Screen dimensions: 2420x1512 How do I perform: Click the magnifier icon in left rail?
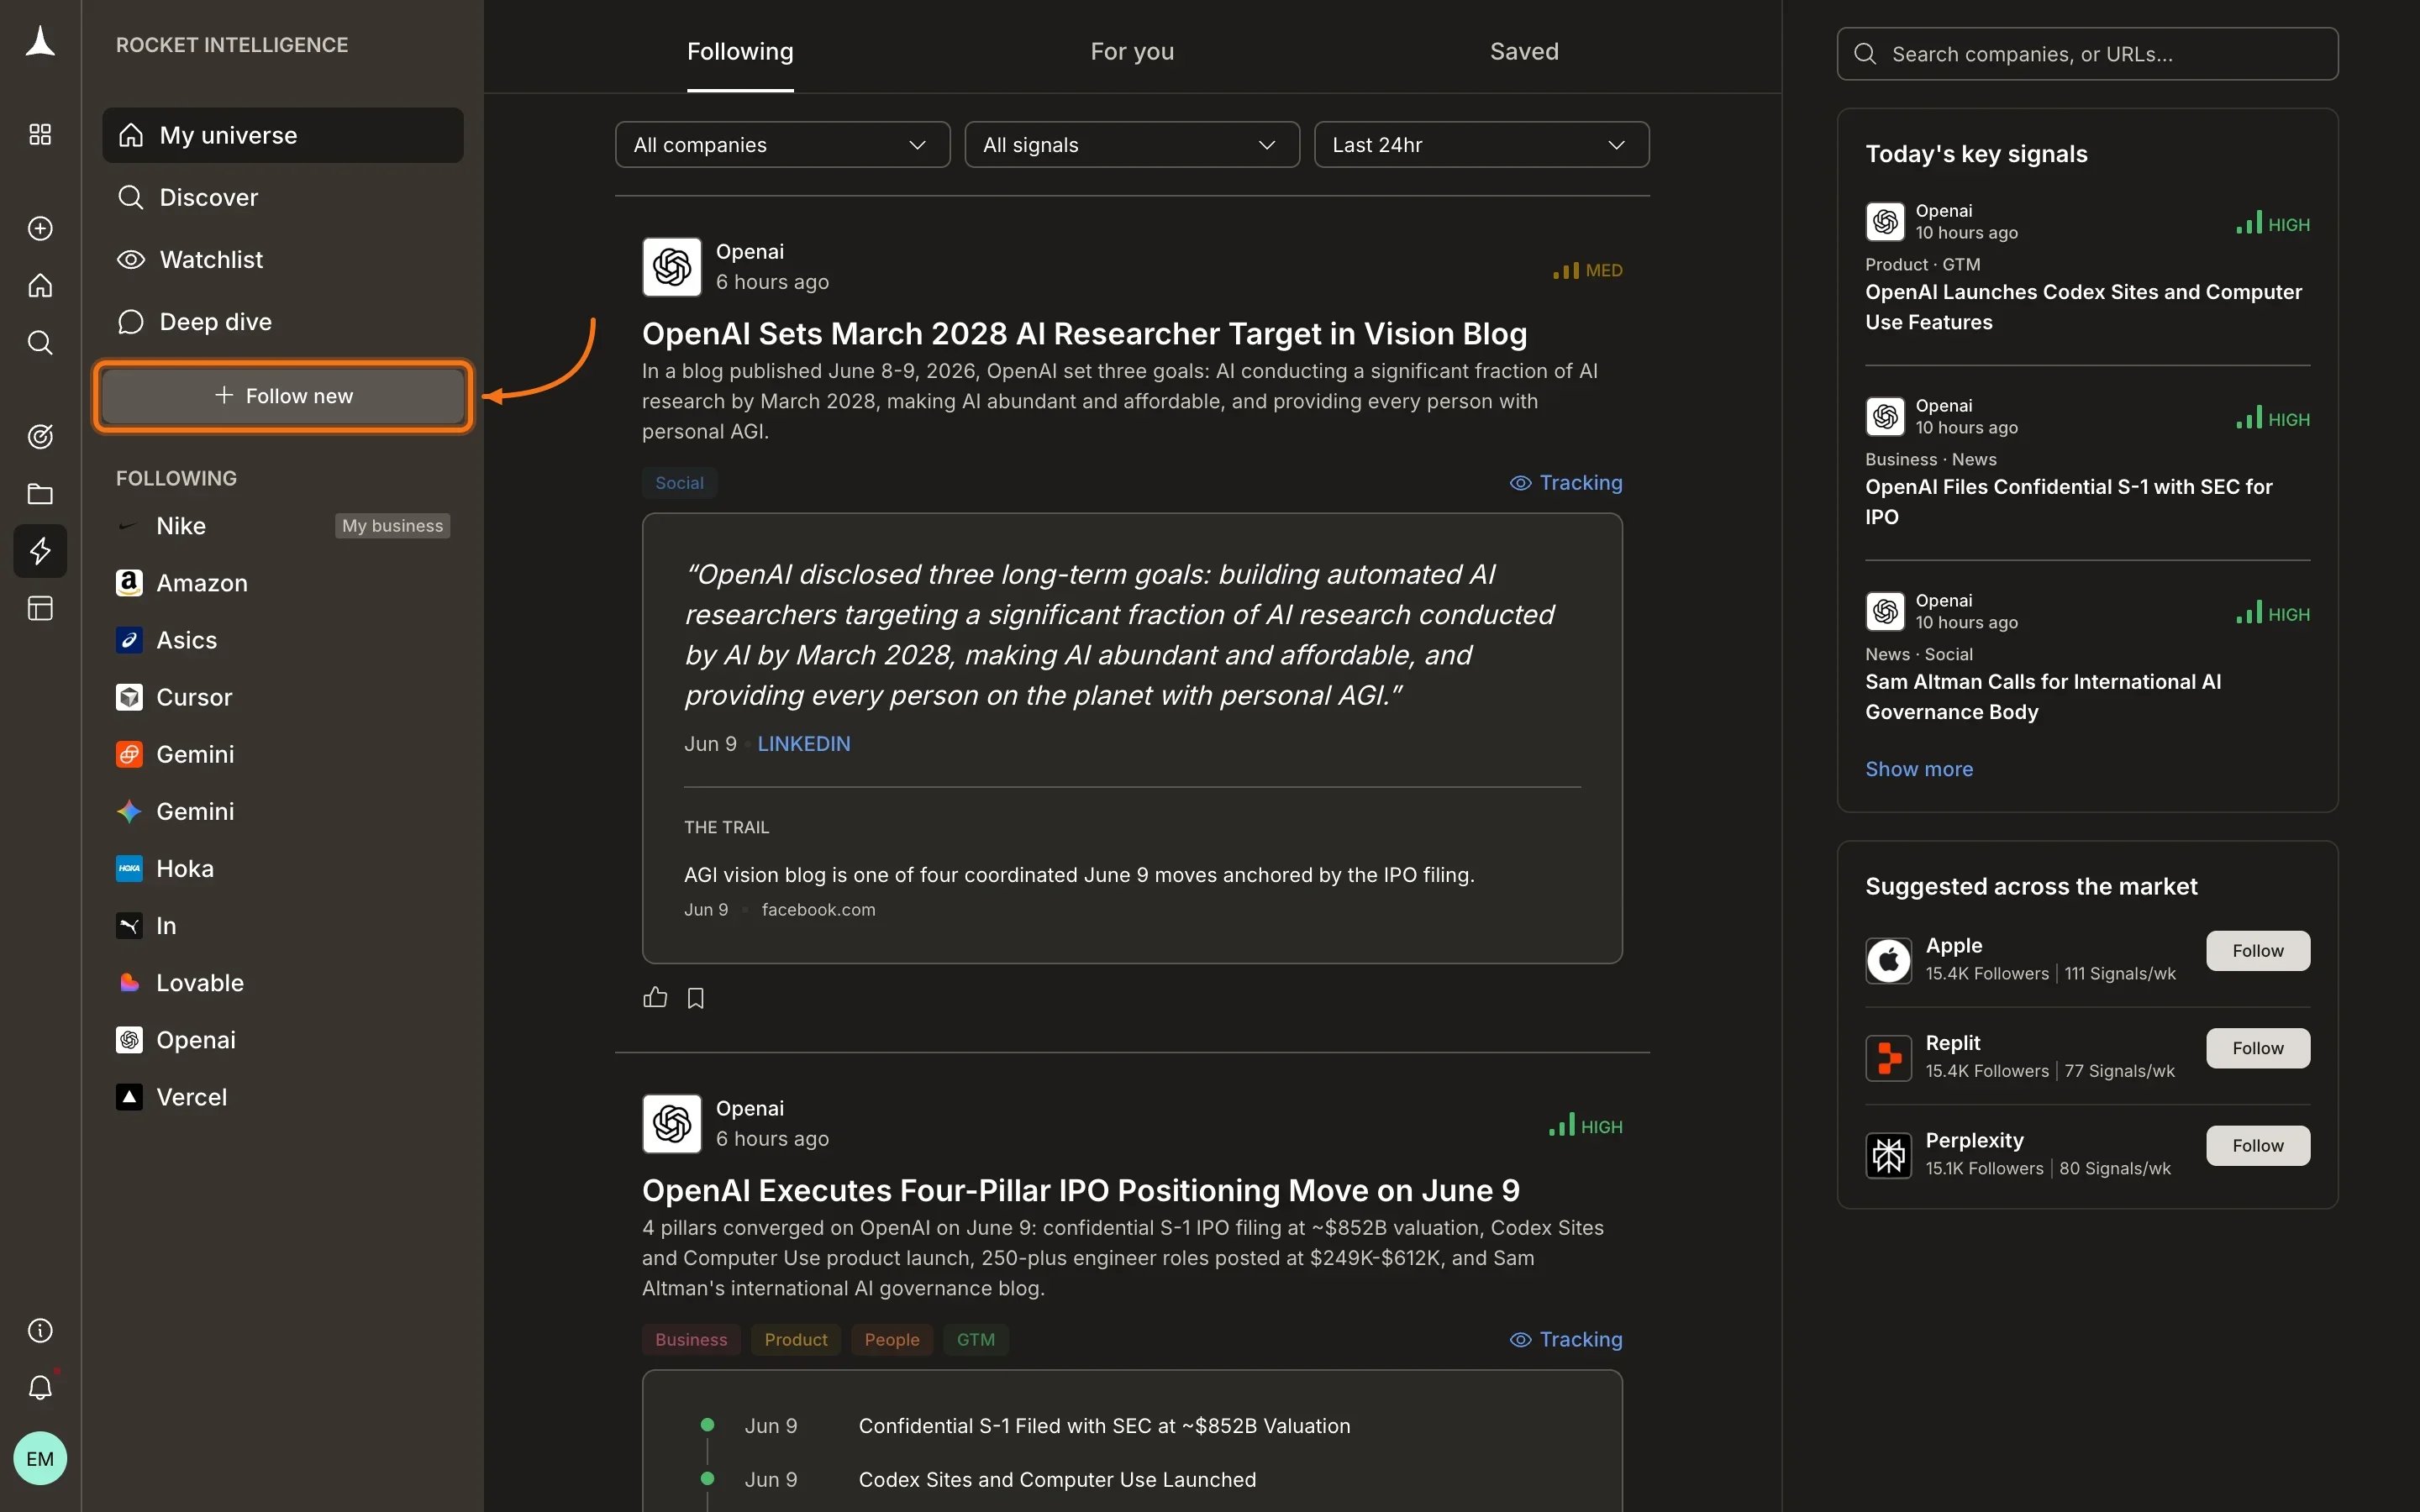coord(40,343)
